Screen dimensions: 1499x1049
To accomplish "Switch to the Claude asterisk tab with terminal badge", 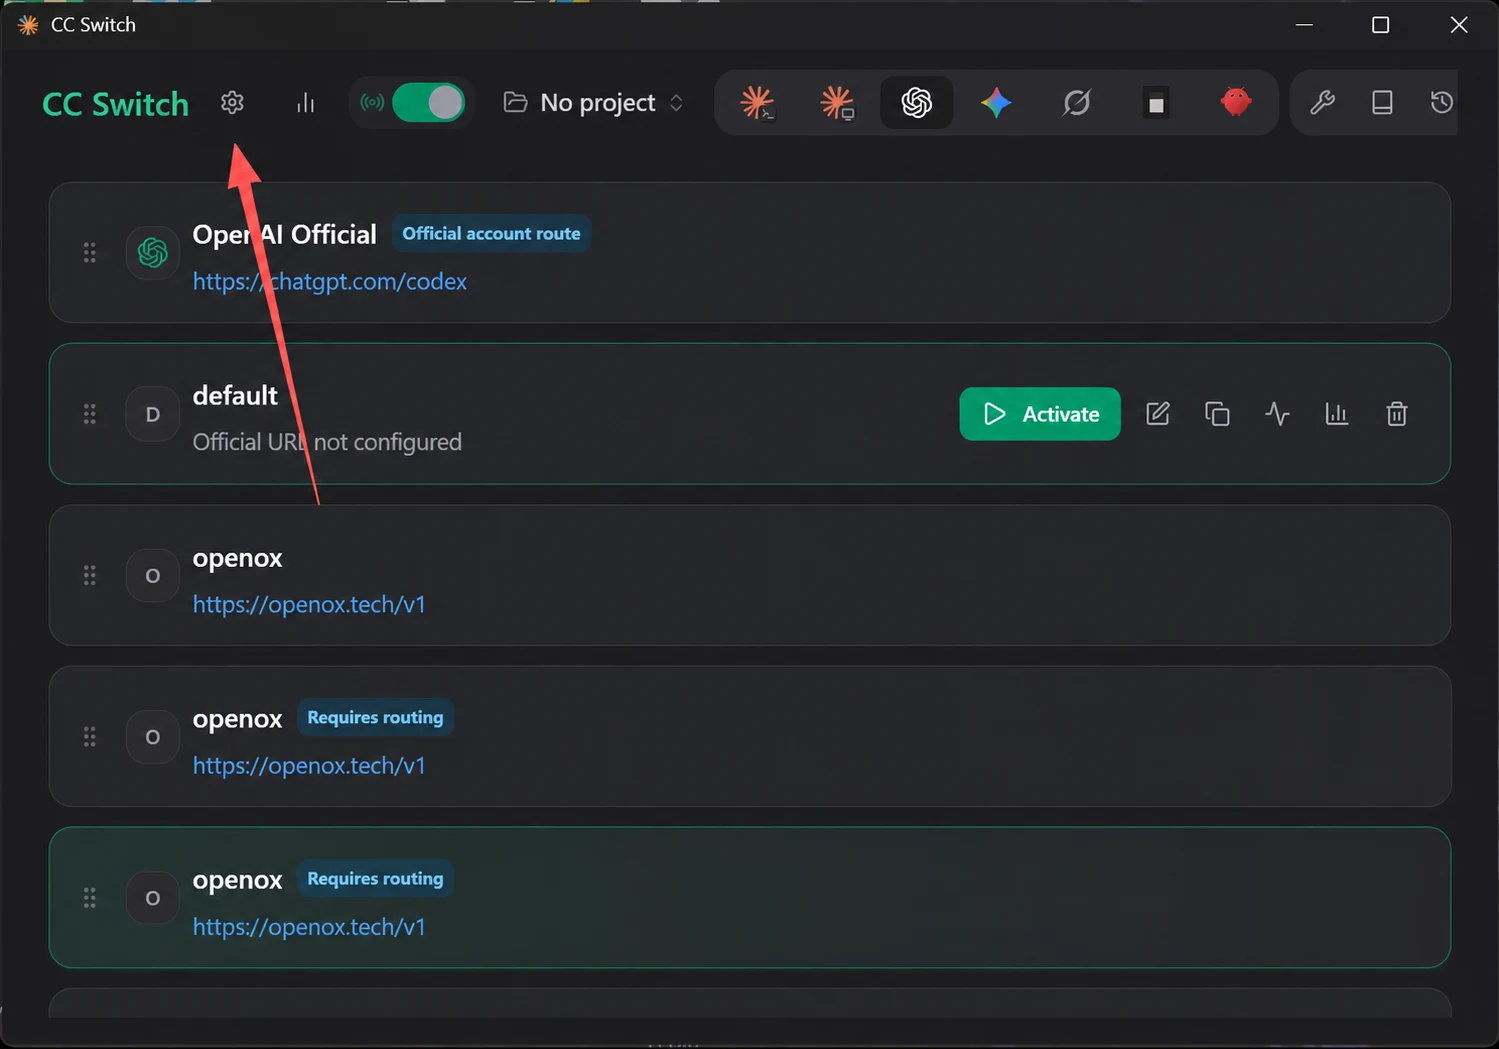I will [757, 102].
